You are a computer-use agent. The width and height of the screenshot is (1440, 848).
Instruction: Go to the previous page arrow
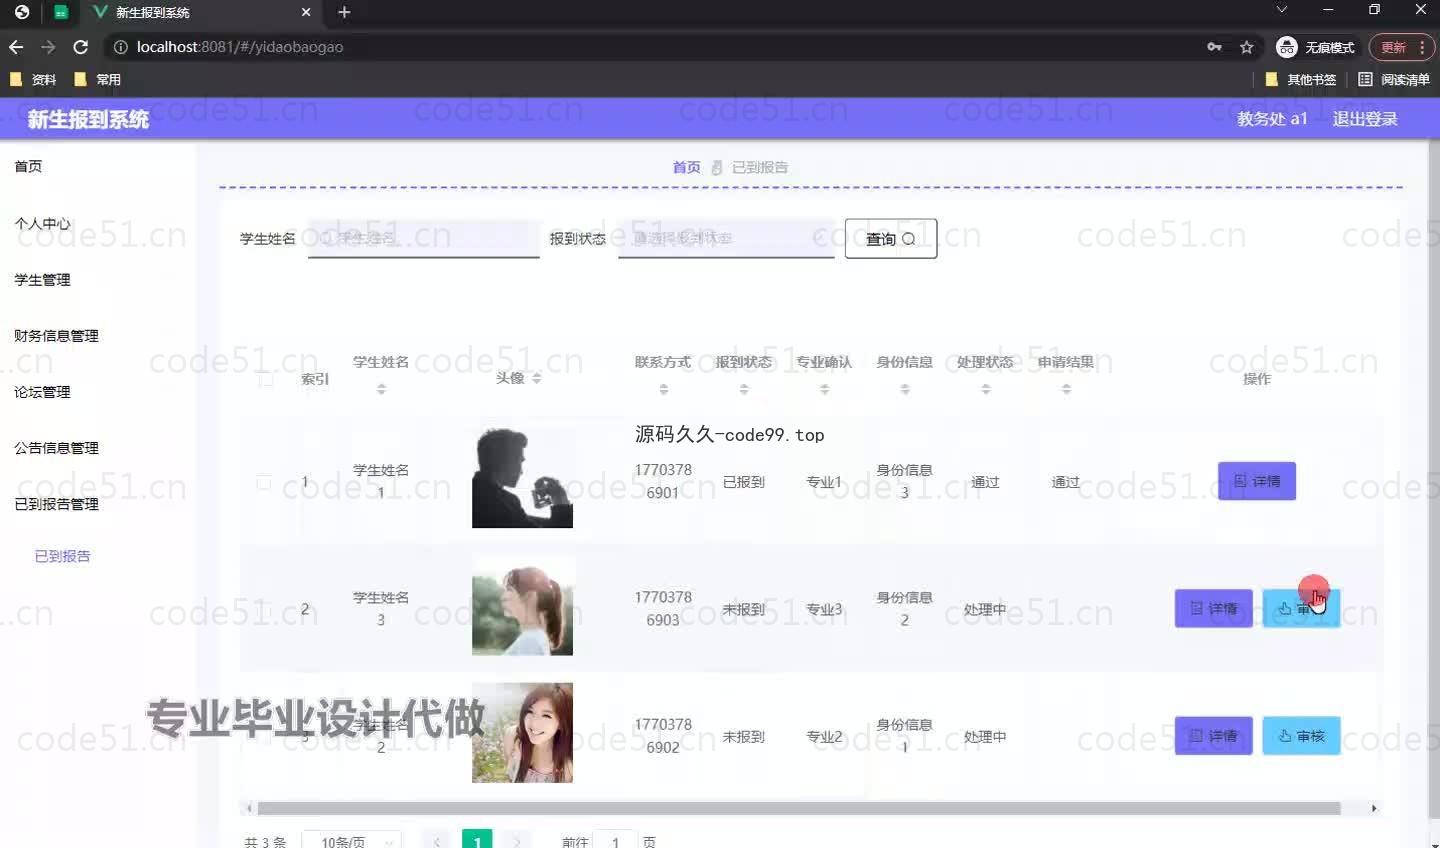pyautogui.click(x=437, y=842)
